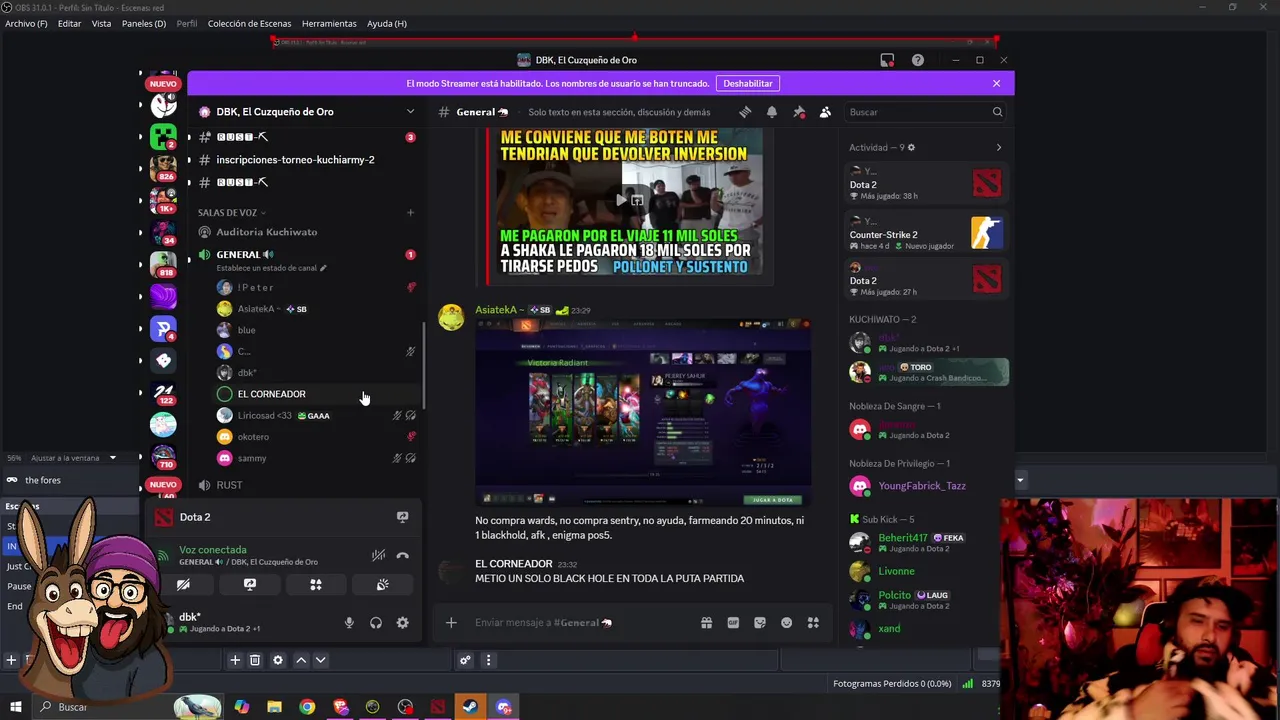This screenshot has height=720, width=1280.
Task: Open OBS Editar menu
Action: 69,23
